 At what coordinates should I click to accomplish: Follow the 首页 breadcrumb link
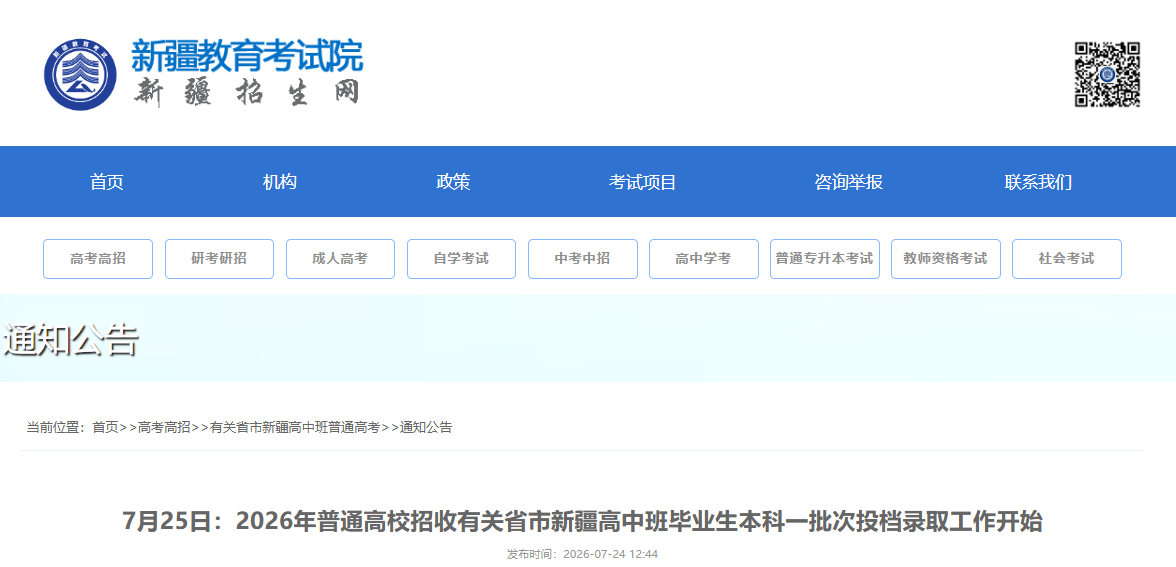(105, 428)
